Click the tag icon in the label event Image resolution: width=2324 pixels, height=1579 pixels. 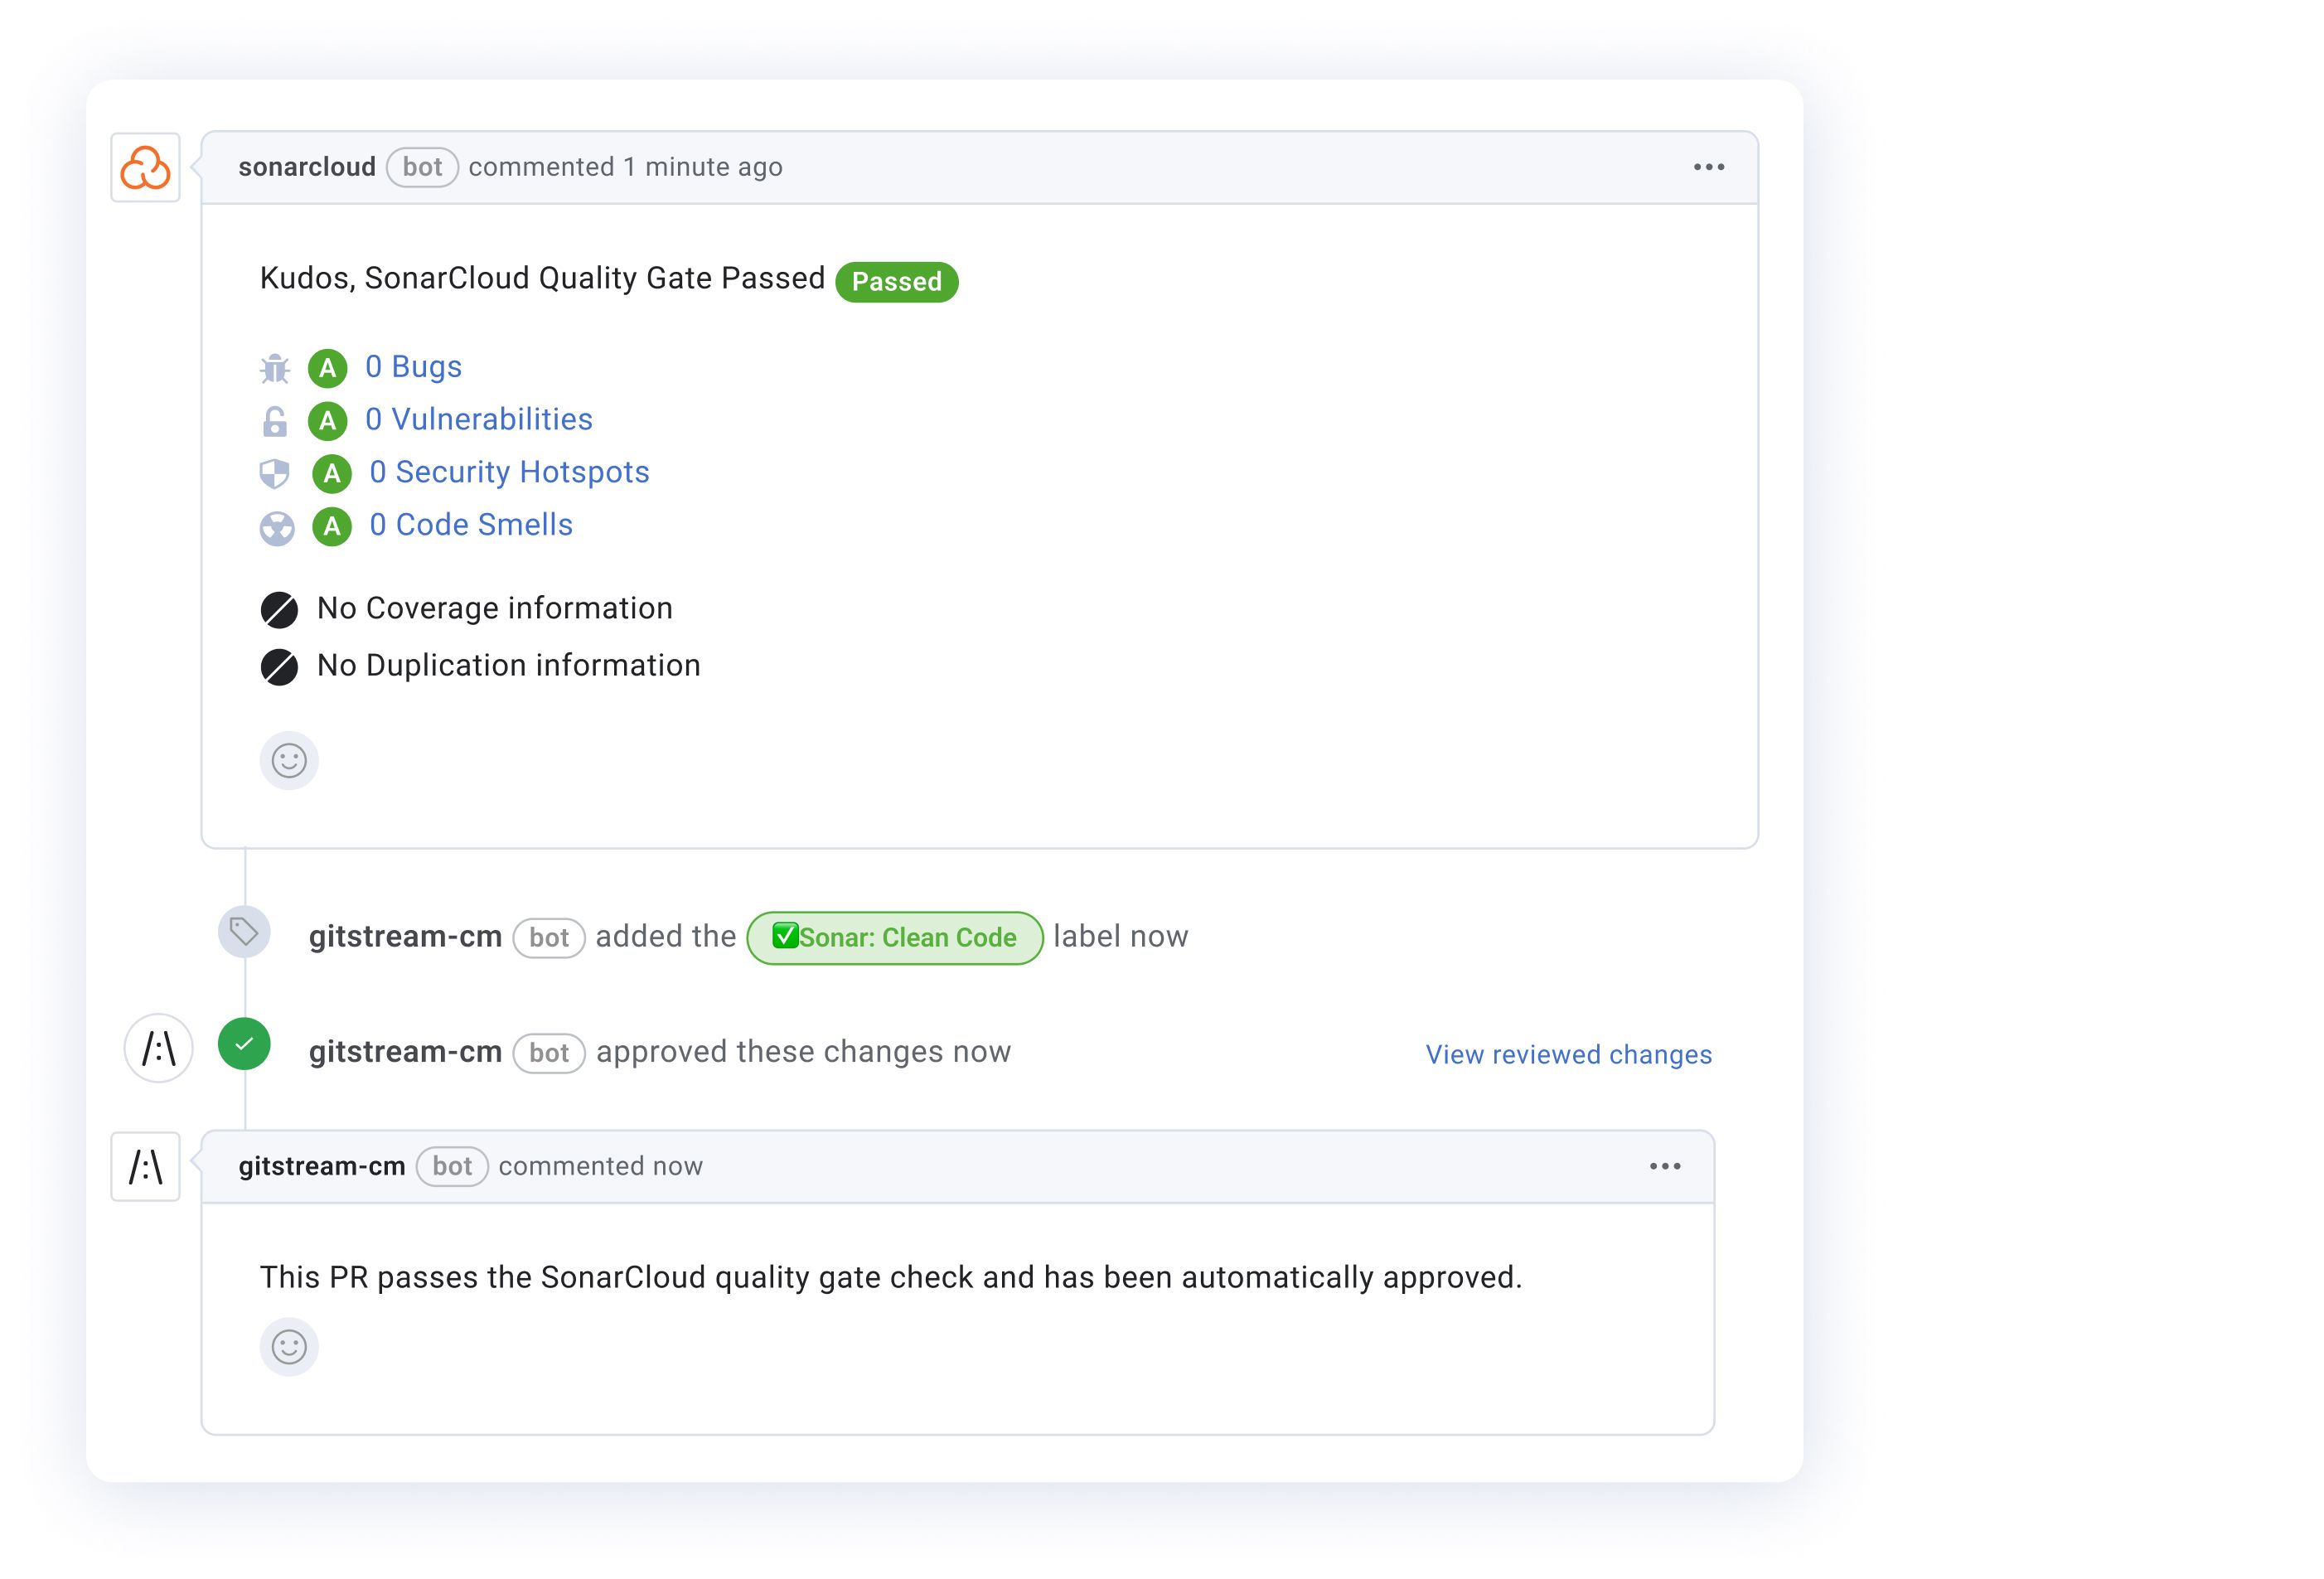244,932
